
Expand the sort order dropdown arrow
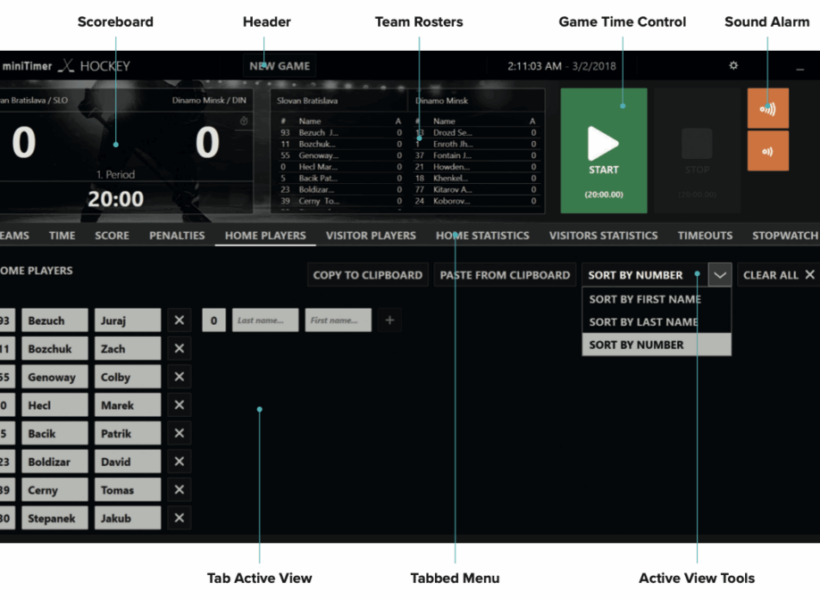[720, 275]
